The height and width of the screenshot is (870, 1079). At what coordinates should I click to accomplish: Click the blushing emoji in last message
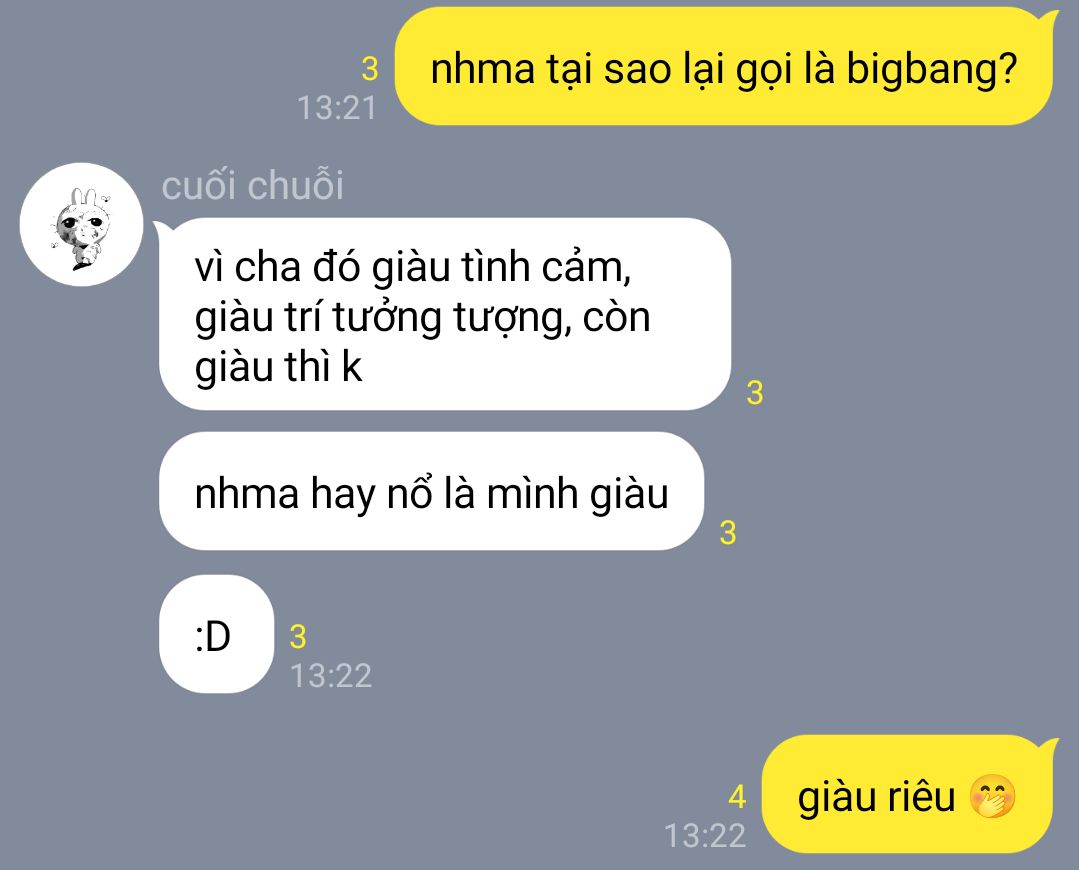pos(992,796)
